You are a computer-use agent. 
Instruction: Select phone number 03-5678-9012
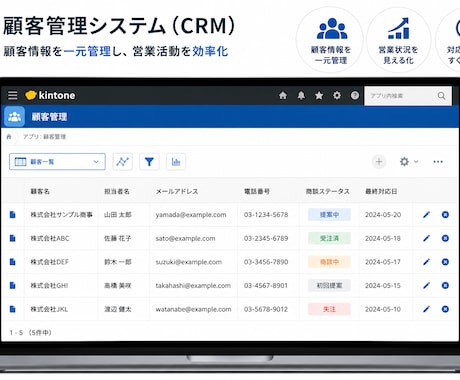(266, 309)
